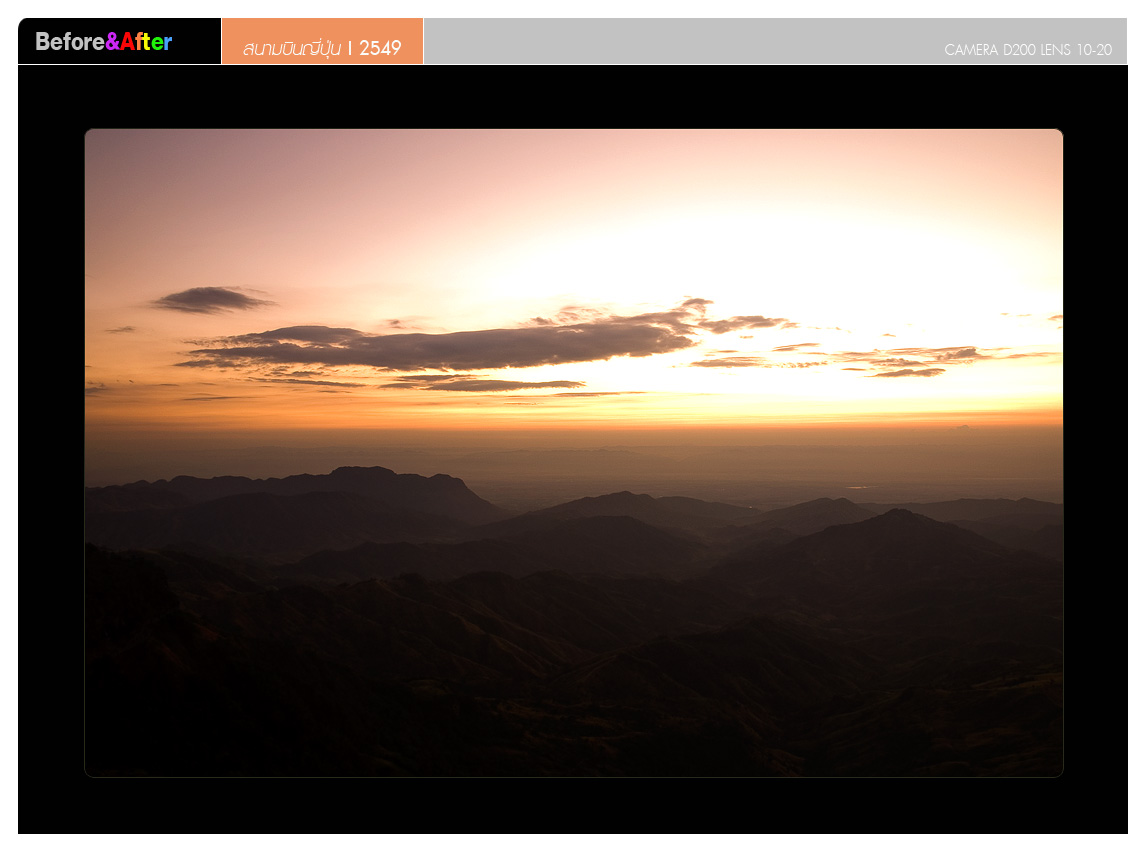Click the 'LENS 10-20' text
The width and height of the screenshot is (1146, 850).
[x=1076, y=50]
